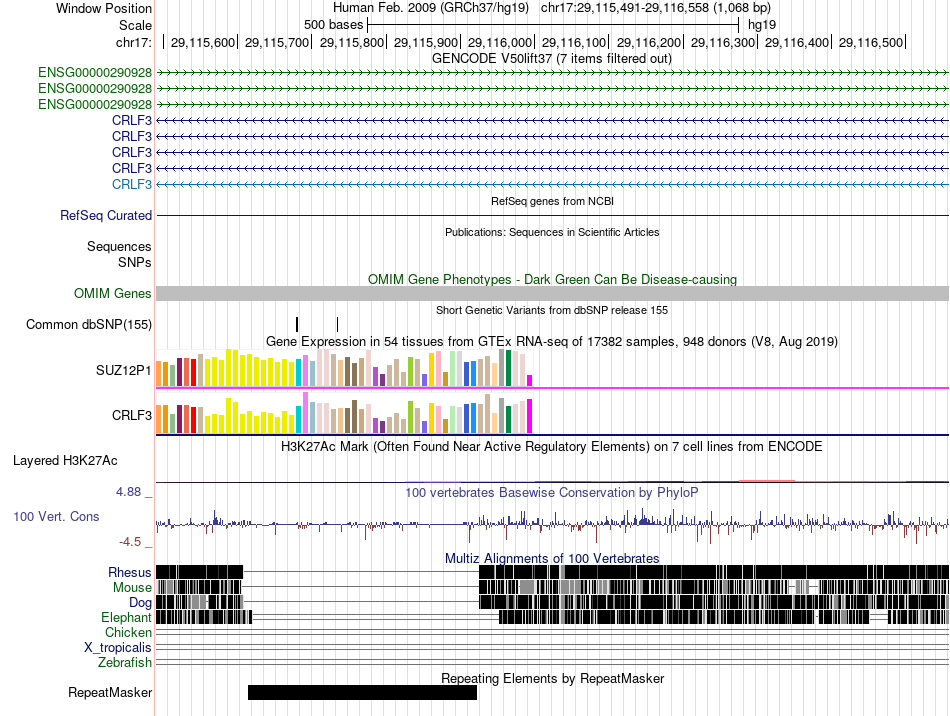Click the Layered H3K27Ac label

tap(65, 461)
